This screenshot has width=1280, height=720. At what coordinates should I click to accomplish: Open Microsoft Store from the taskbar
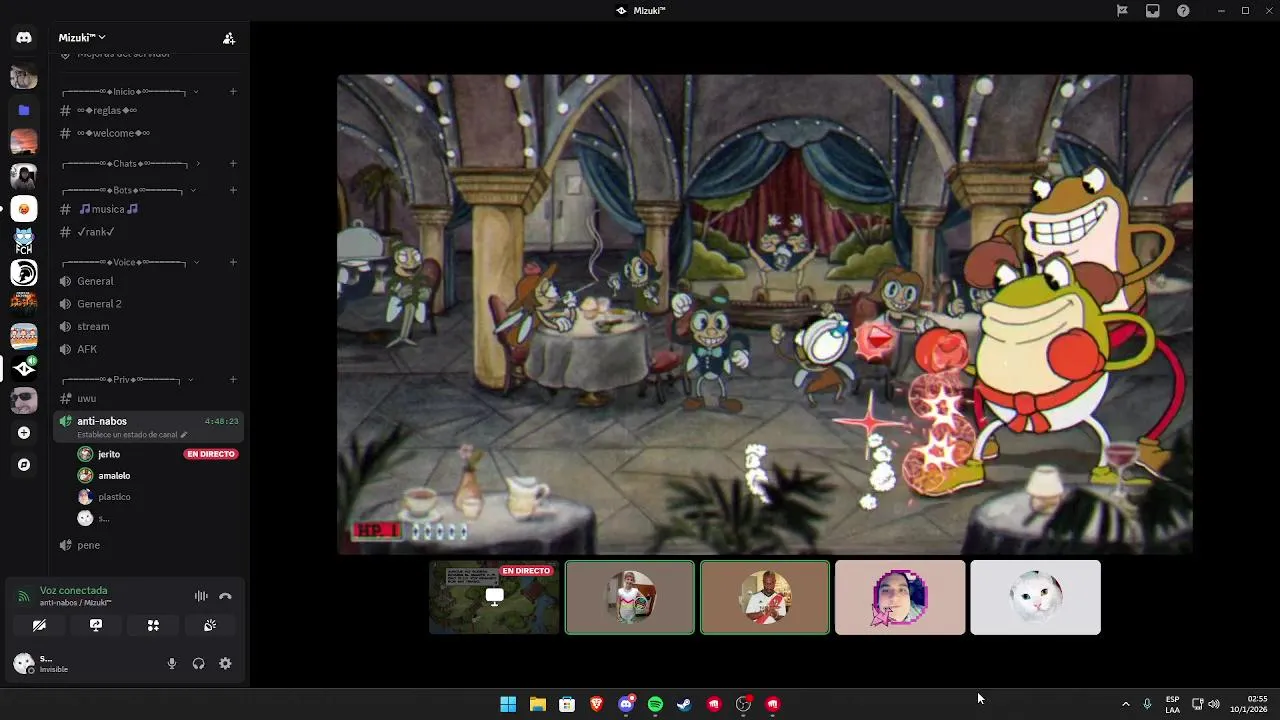tap(567, 704)
